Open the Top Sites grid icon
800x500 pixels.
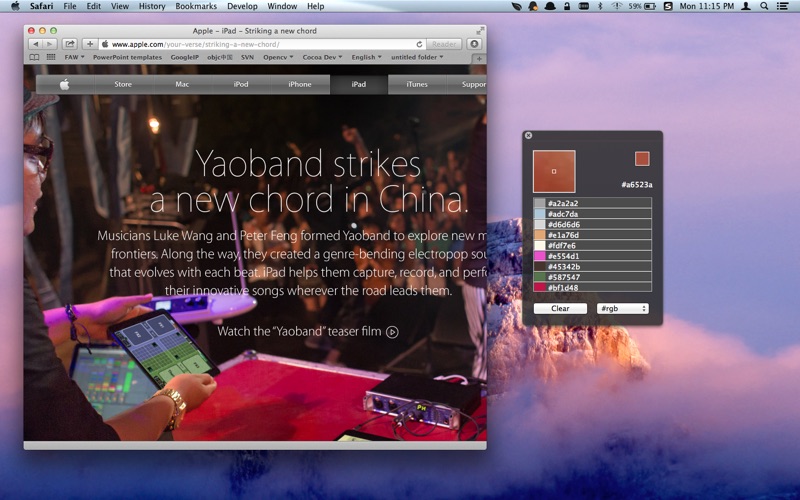51,57
